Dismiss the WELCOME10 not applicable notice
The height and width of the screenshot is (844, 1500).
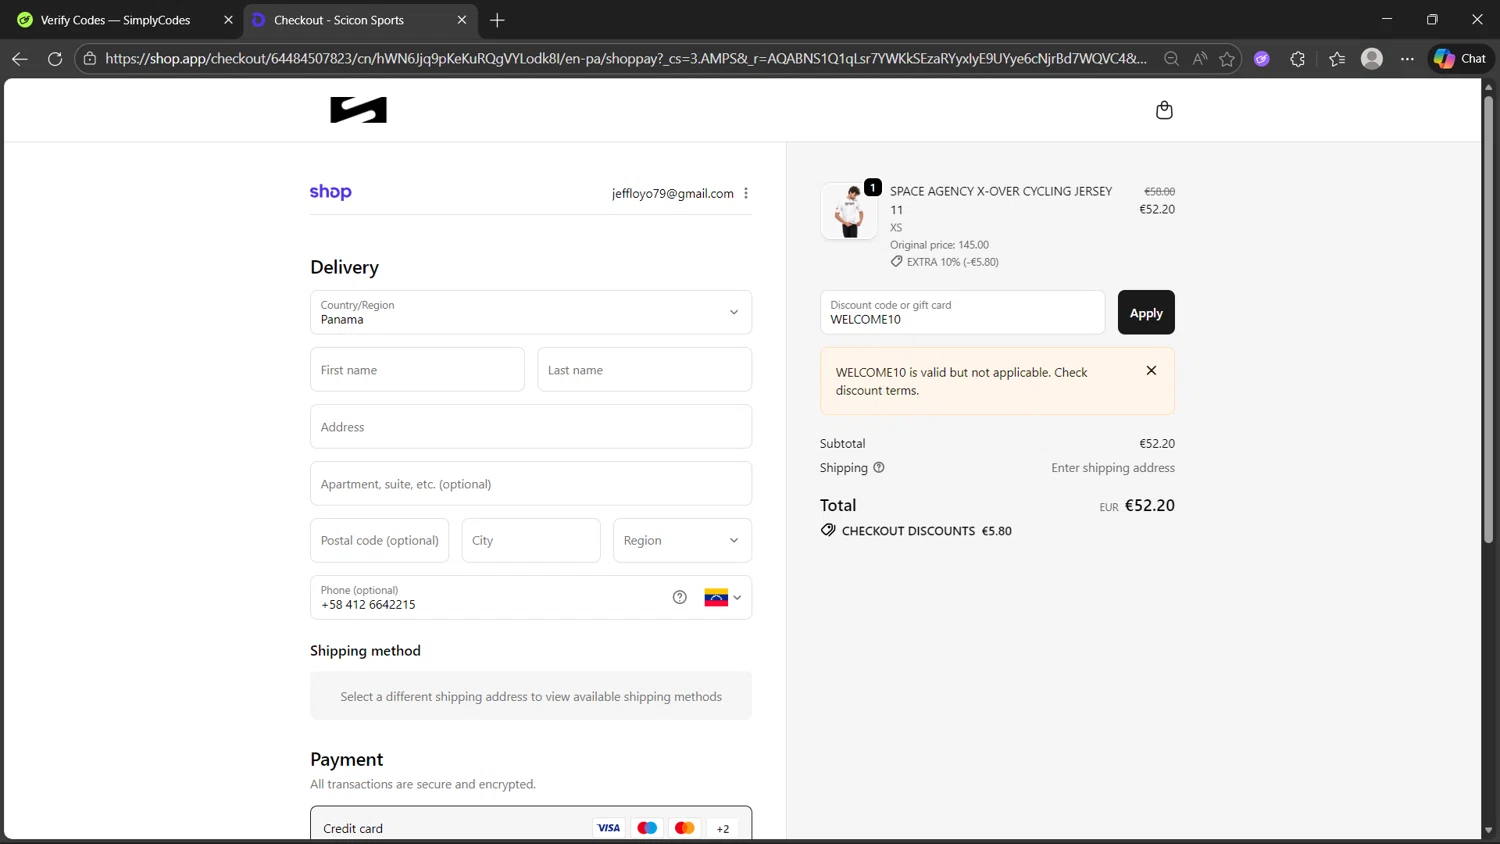[x=1151, y=370]
